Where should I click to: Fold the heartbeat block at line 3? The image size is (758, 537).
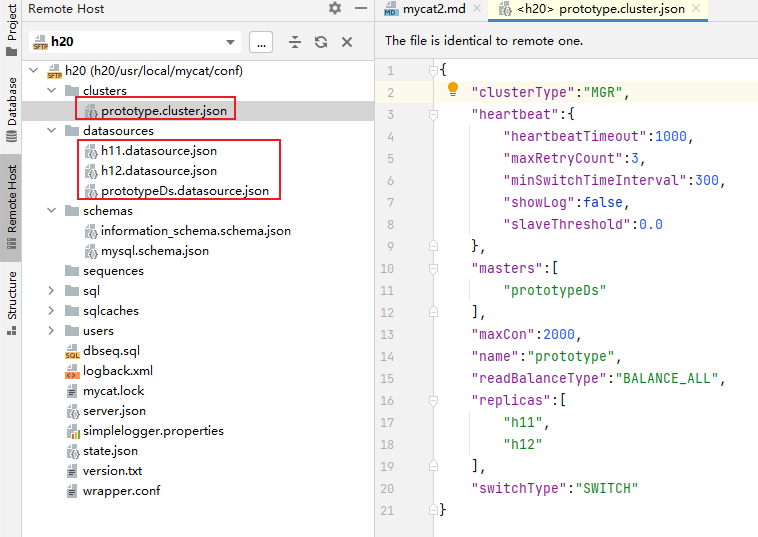[433, 115]
